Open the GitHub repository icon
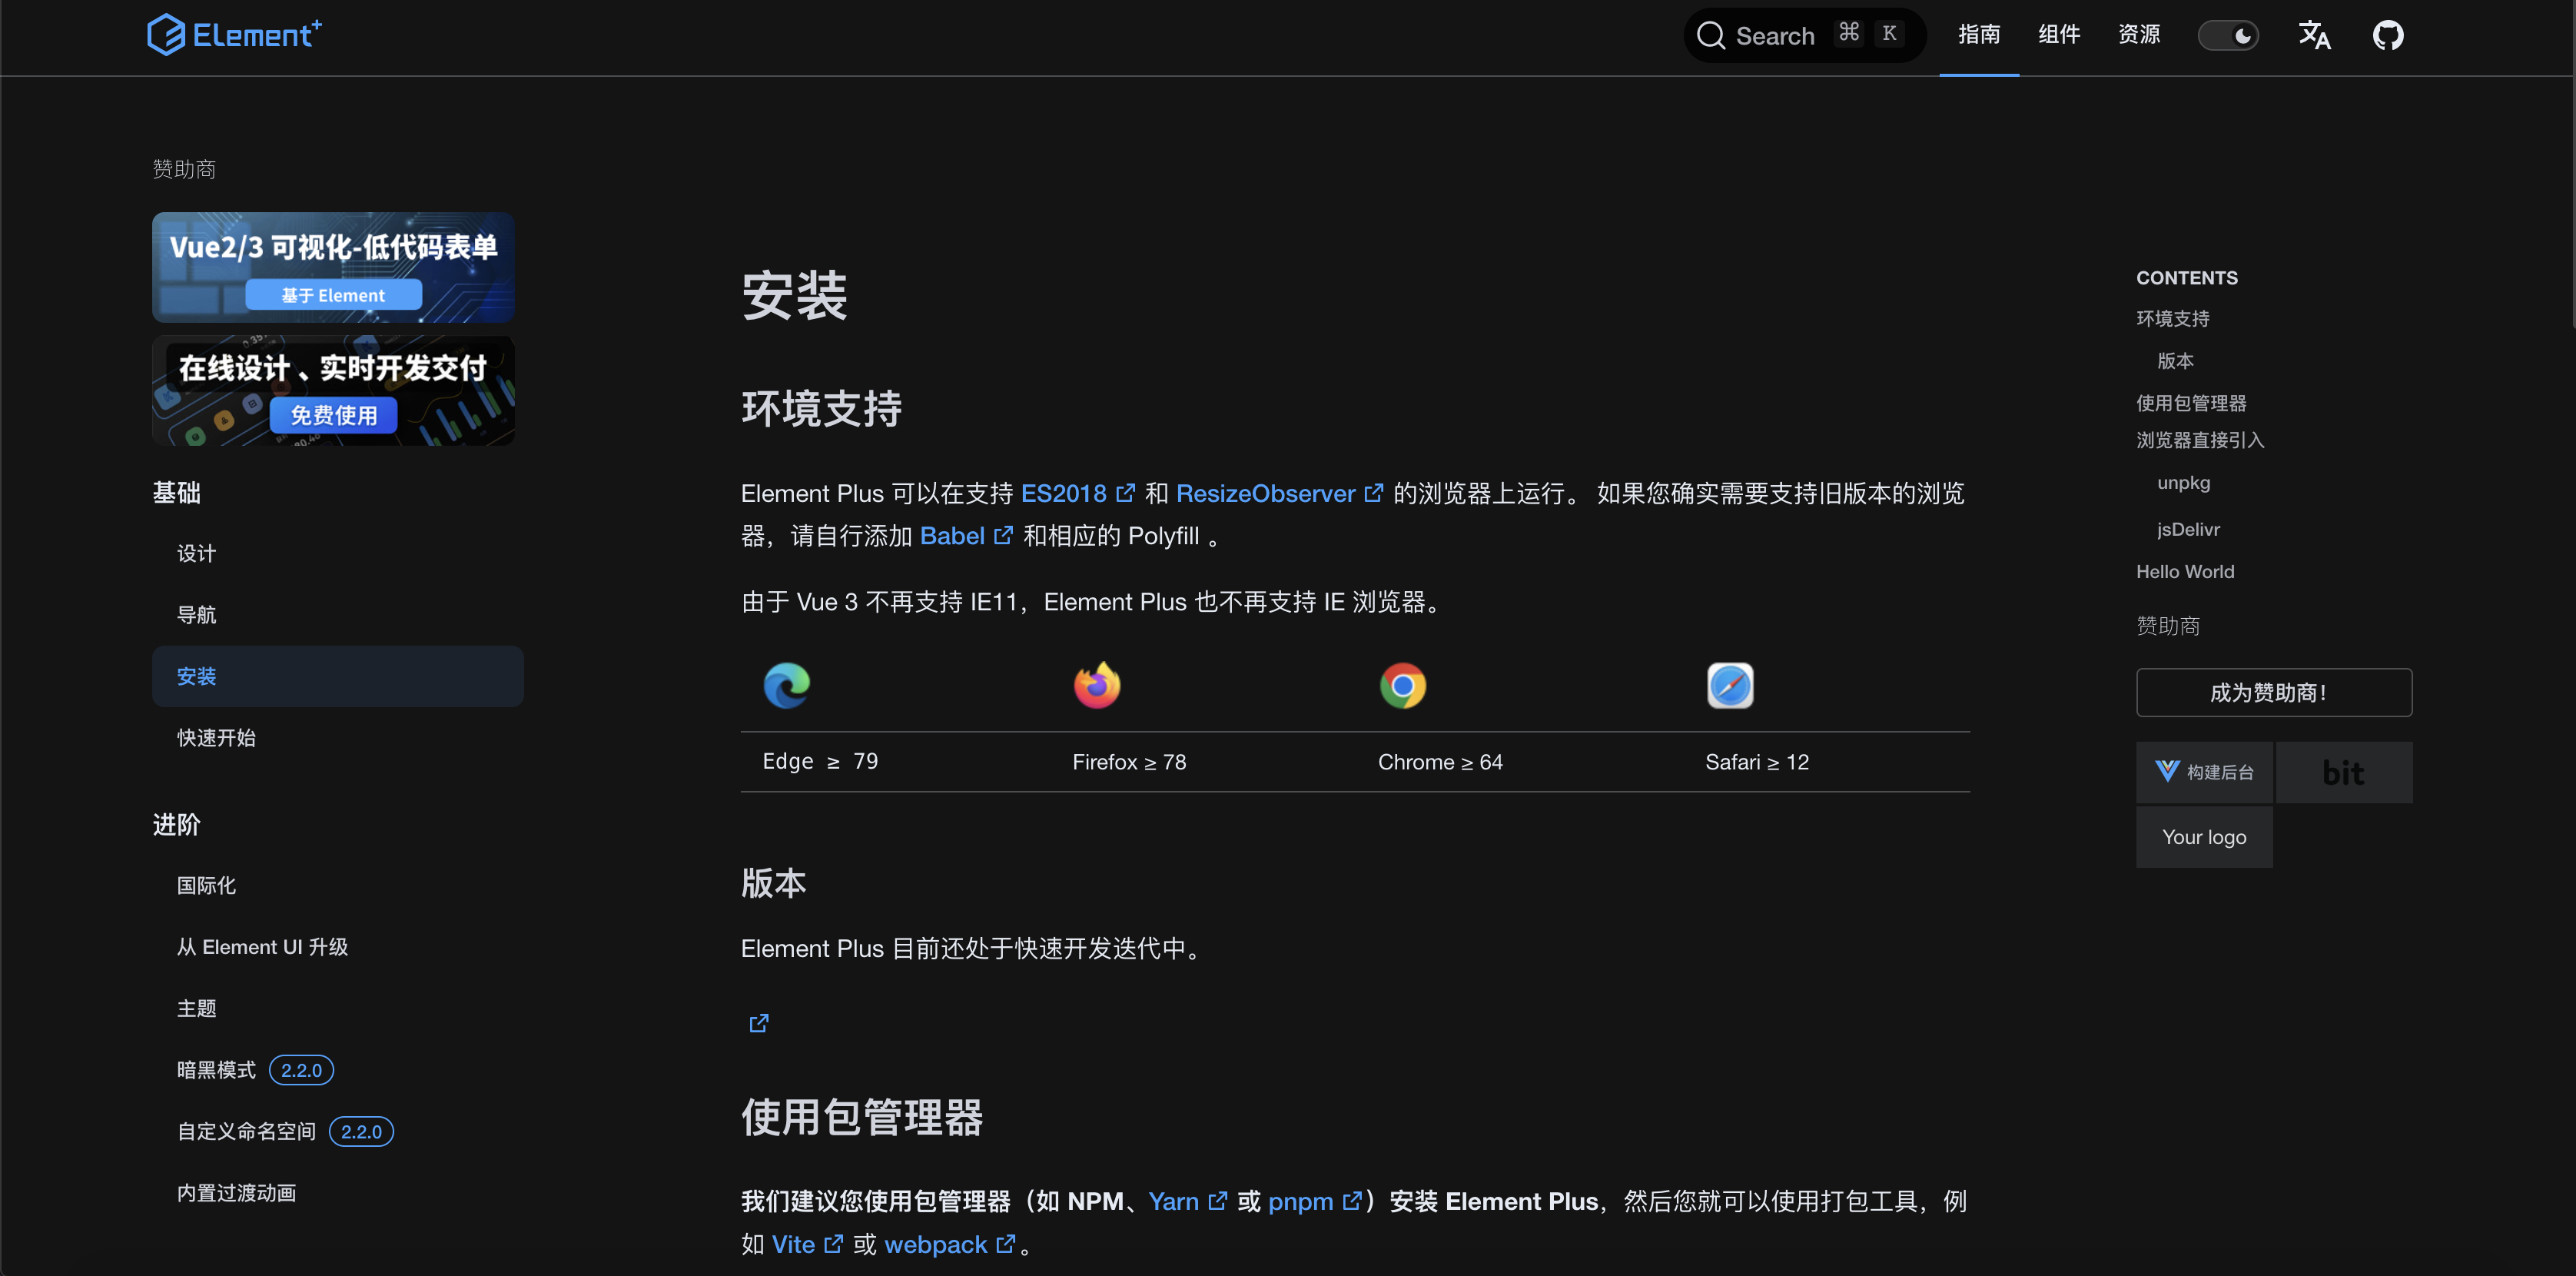 [x=2387, y=36]
